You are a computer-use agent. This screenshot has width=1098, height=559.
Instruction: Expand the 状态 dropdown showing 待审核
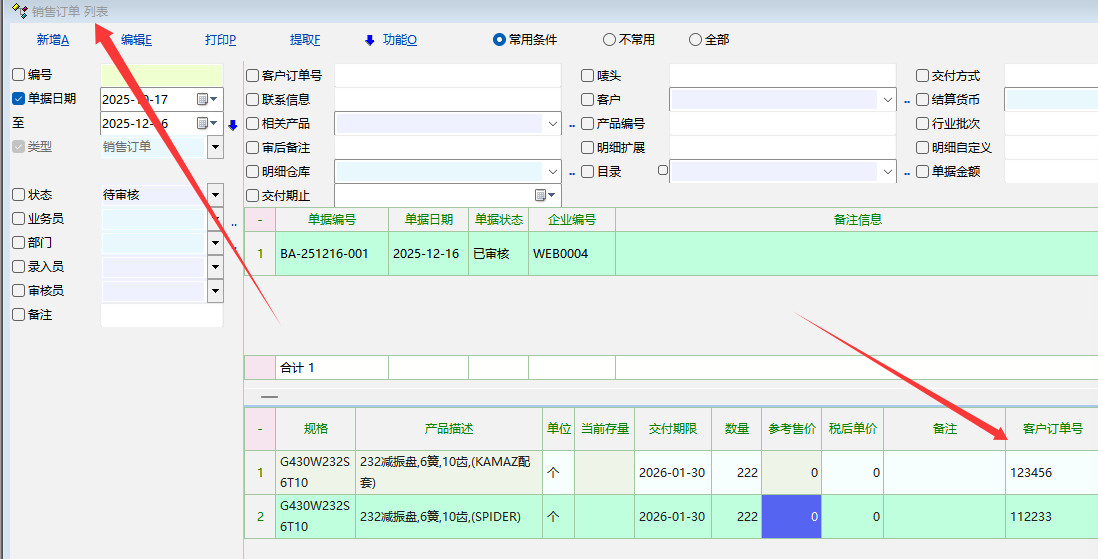(x=215, y=195)
